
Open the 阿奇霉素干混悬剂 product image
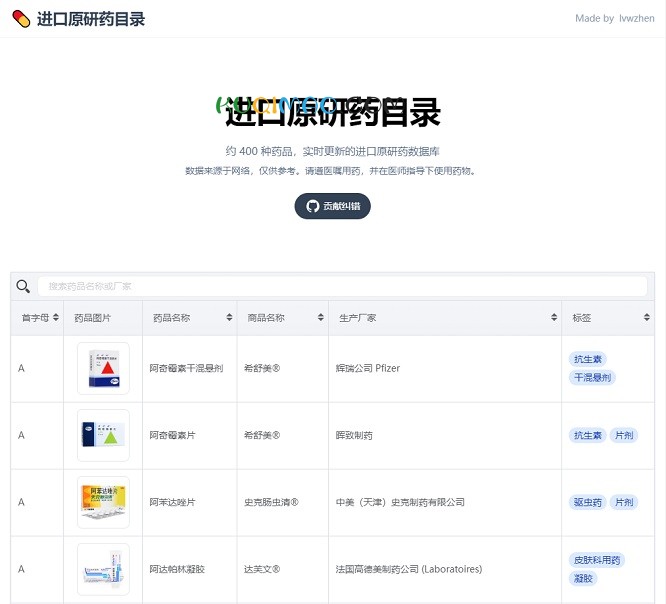point(103,368)
